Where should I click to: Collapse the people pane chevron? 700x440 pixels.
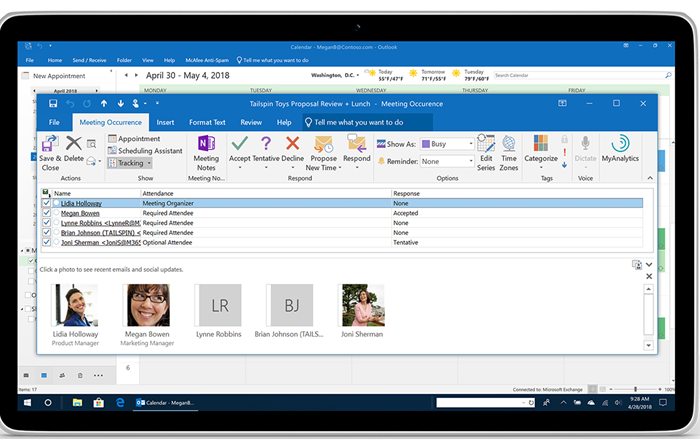pos(649,265)
